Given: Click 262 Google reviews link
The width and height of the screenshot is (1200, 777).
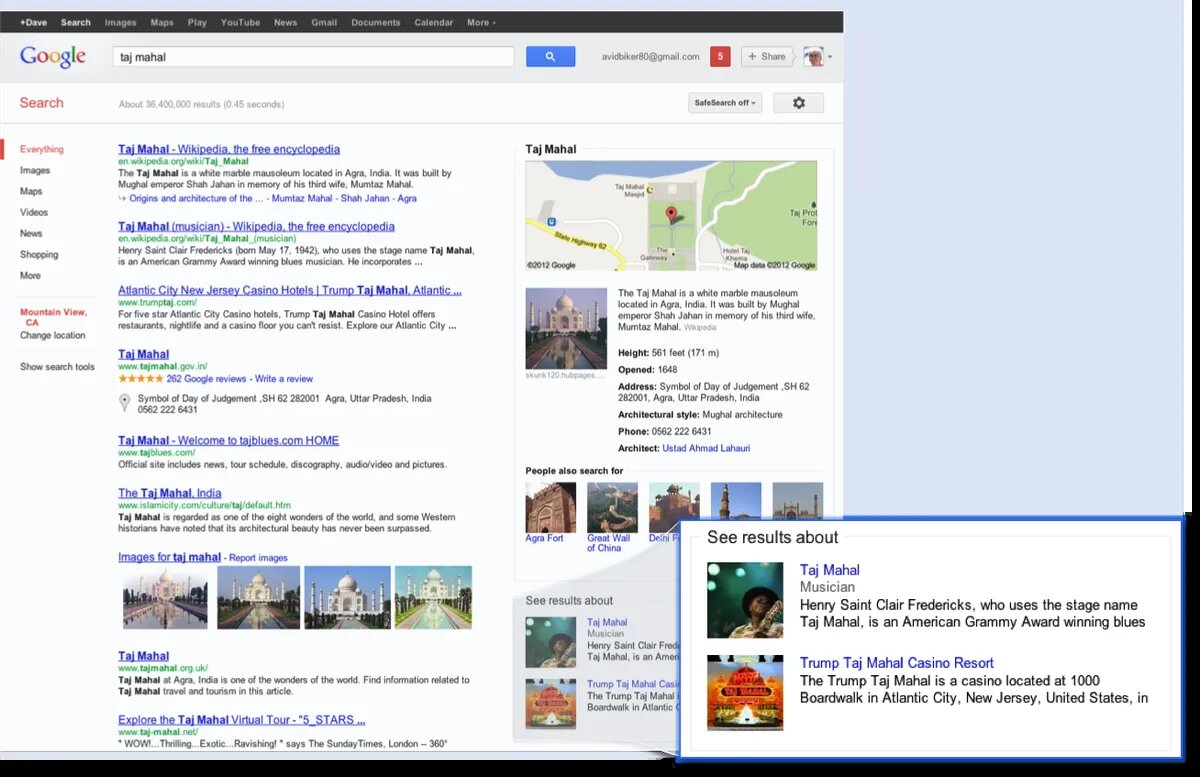Looking at the screenshot, I should point(206,379).
